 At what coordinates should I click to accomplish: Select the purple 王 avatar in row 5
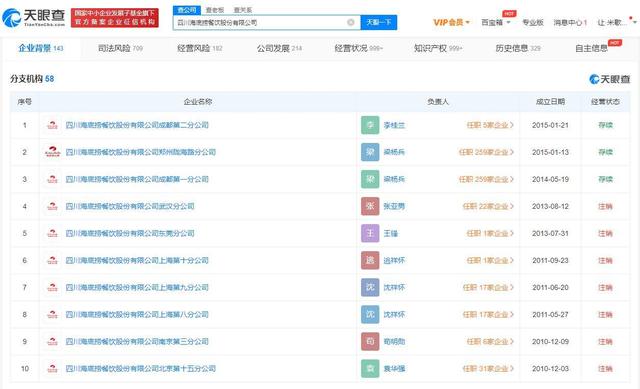coord(370,233)
